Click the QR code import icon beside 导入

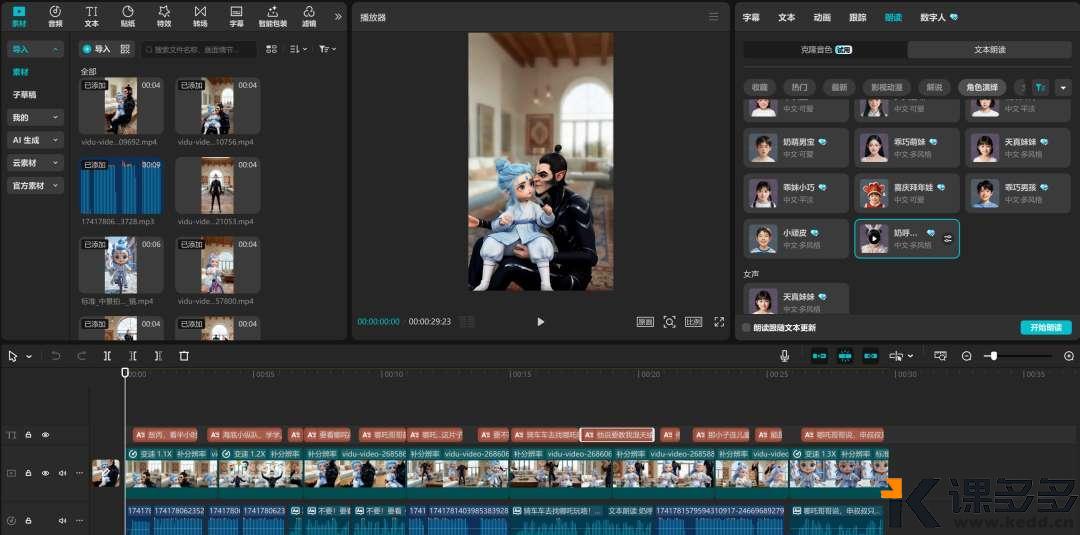pyautogui.click(x=125, y=49)
